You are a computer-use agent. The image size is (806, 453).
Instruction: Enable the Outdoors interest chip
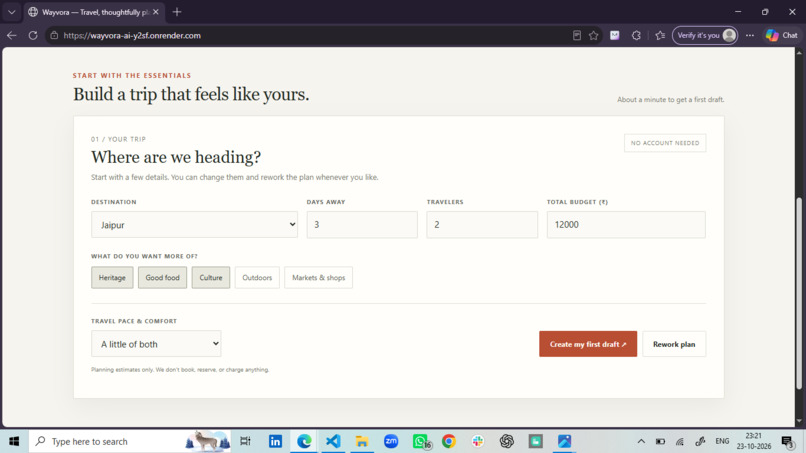(x=257, y=278)
